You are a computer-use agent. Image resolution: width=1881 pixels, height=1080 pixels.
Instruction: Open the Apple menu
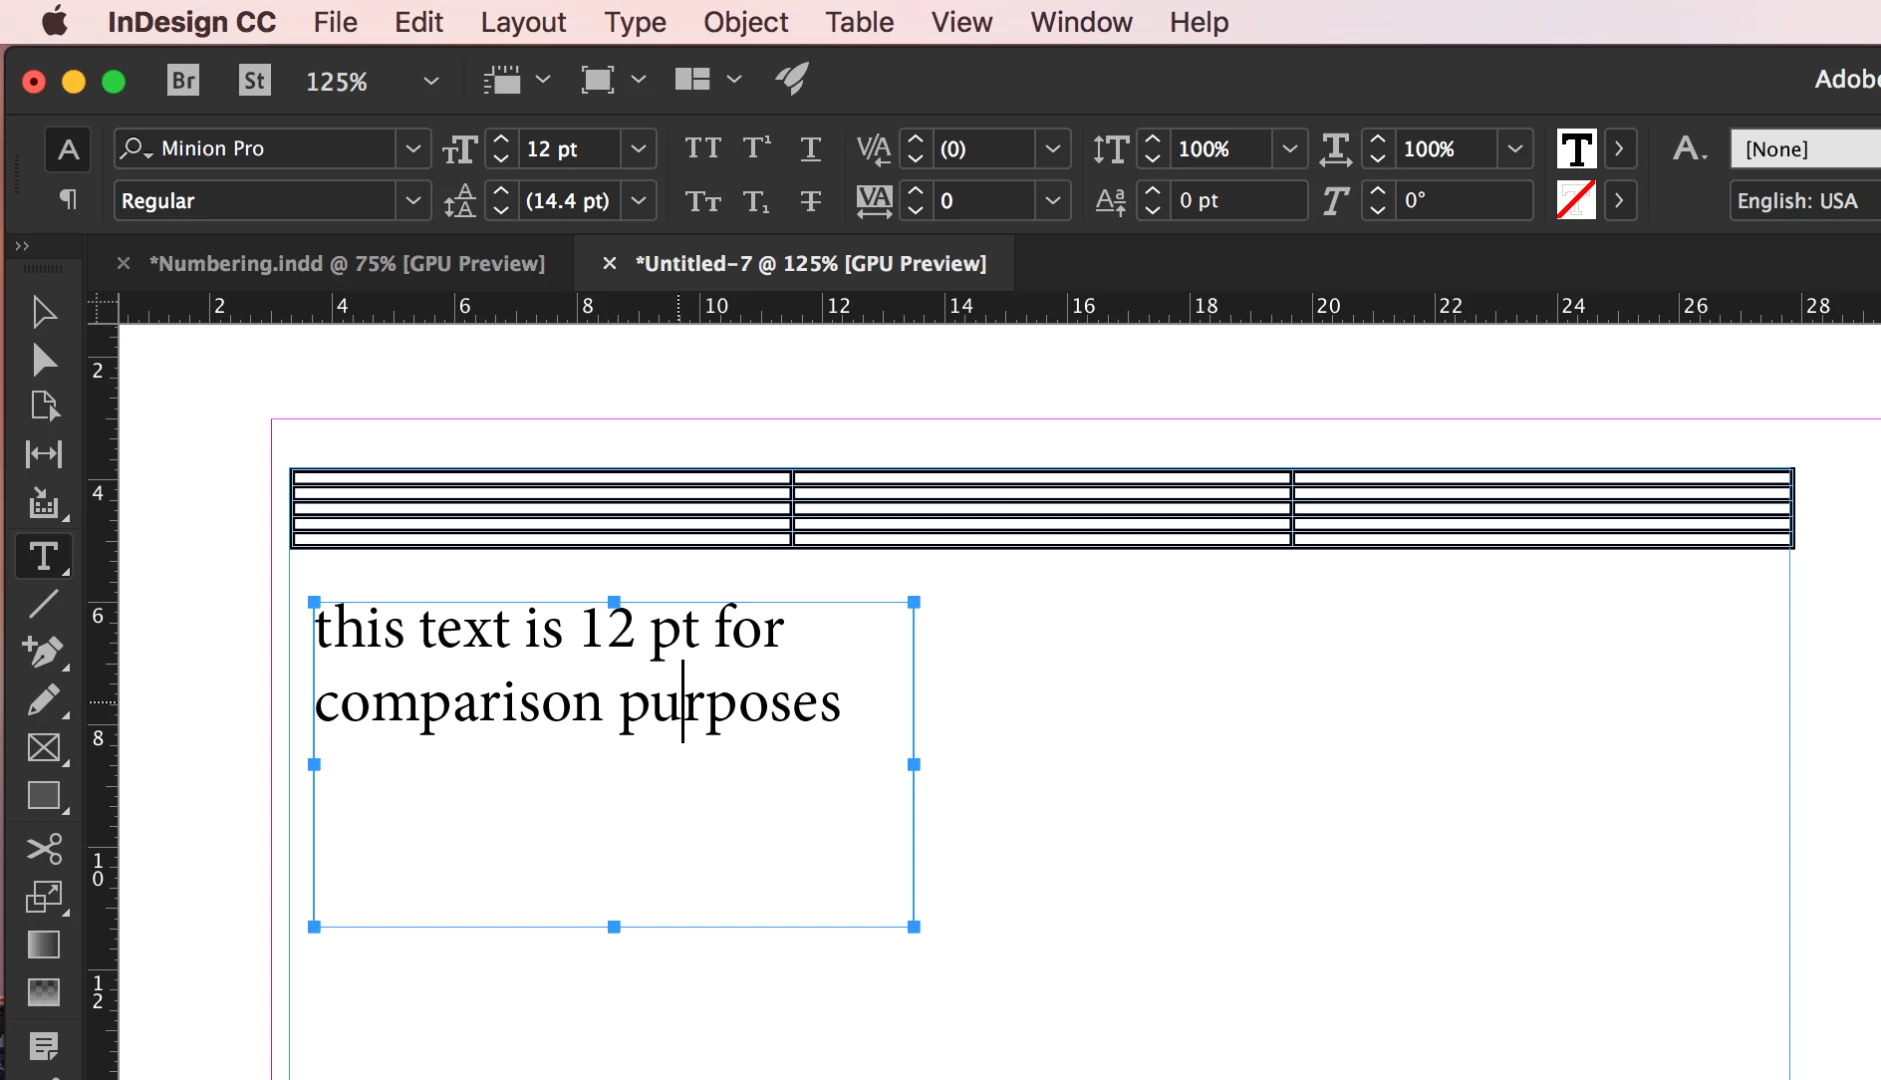[x=54, y=21]
